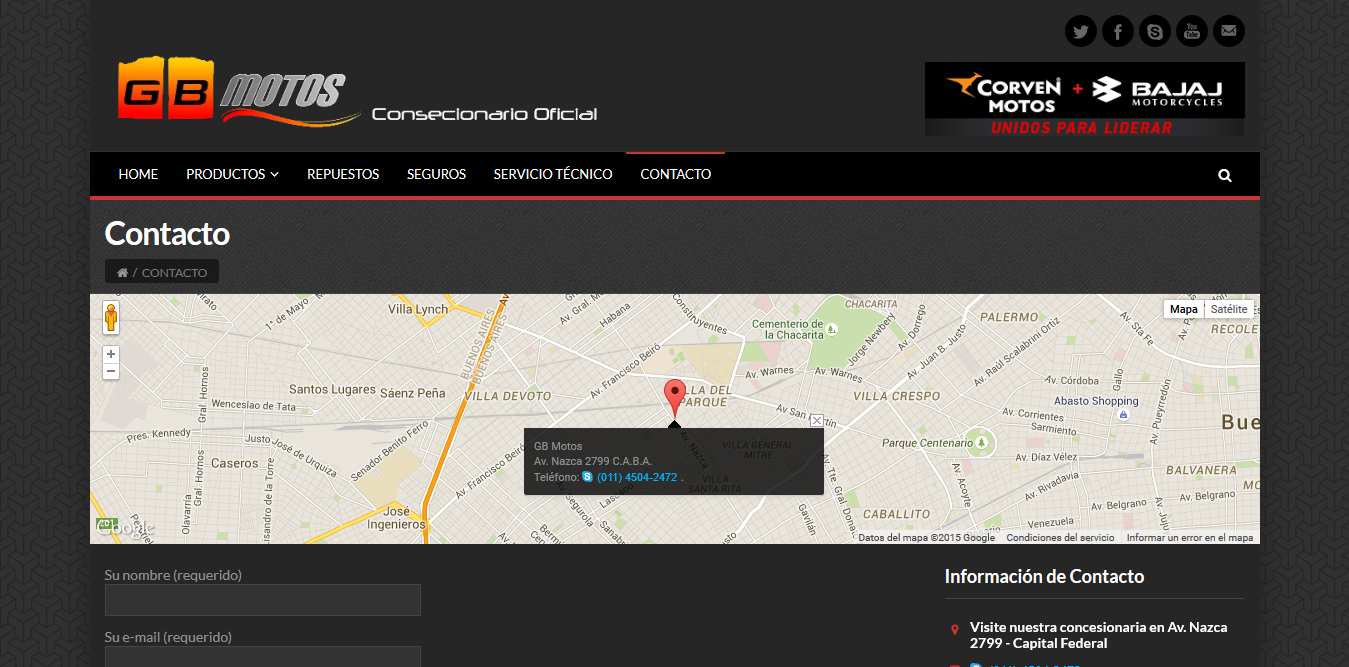The height and width of the screenshot is (667, 1349).
Task: Select the Street View pegman icon
Action: tap(111, 317)
